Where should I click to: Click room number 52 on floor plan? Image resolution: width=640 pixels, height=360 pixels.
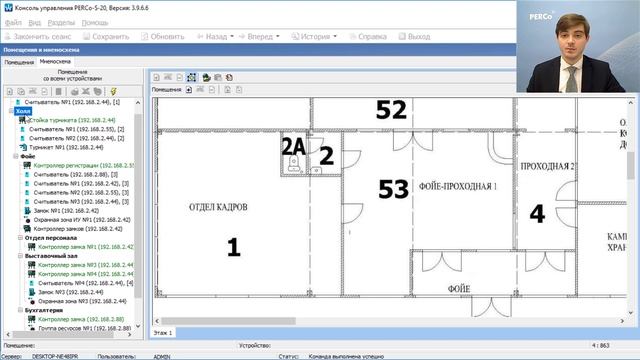point(391,110)
